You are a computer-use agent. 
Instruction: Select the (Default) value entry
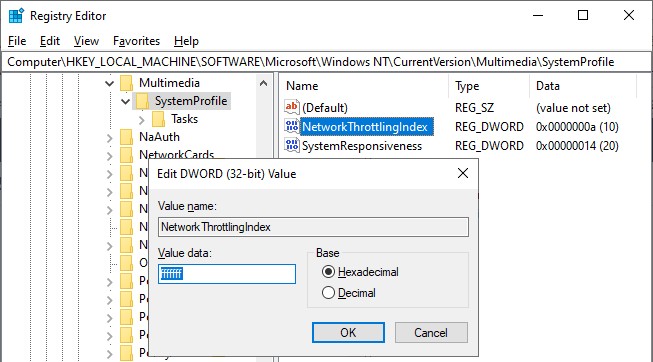pyautogui.click(x=324, y=107)
